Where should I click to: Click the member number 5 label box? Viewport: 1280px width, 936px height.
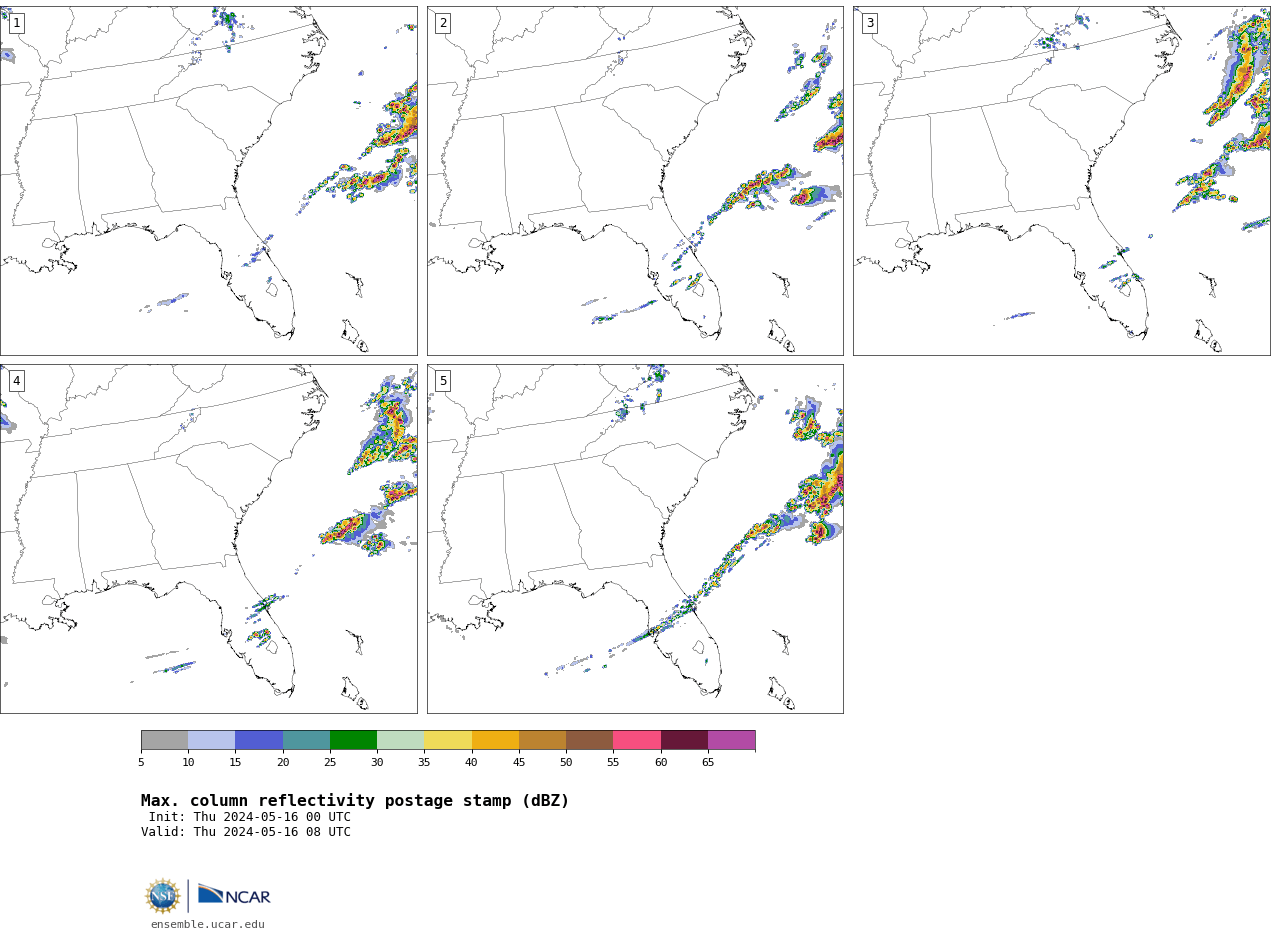443,381
